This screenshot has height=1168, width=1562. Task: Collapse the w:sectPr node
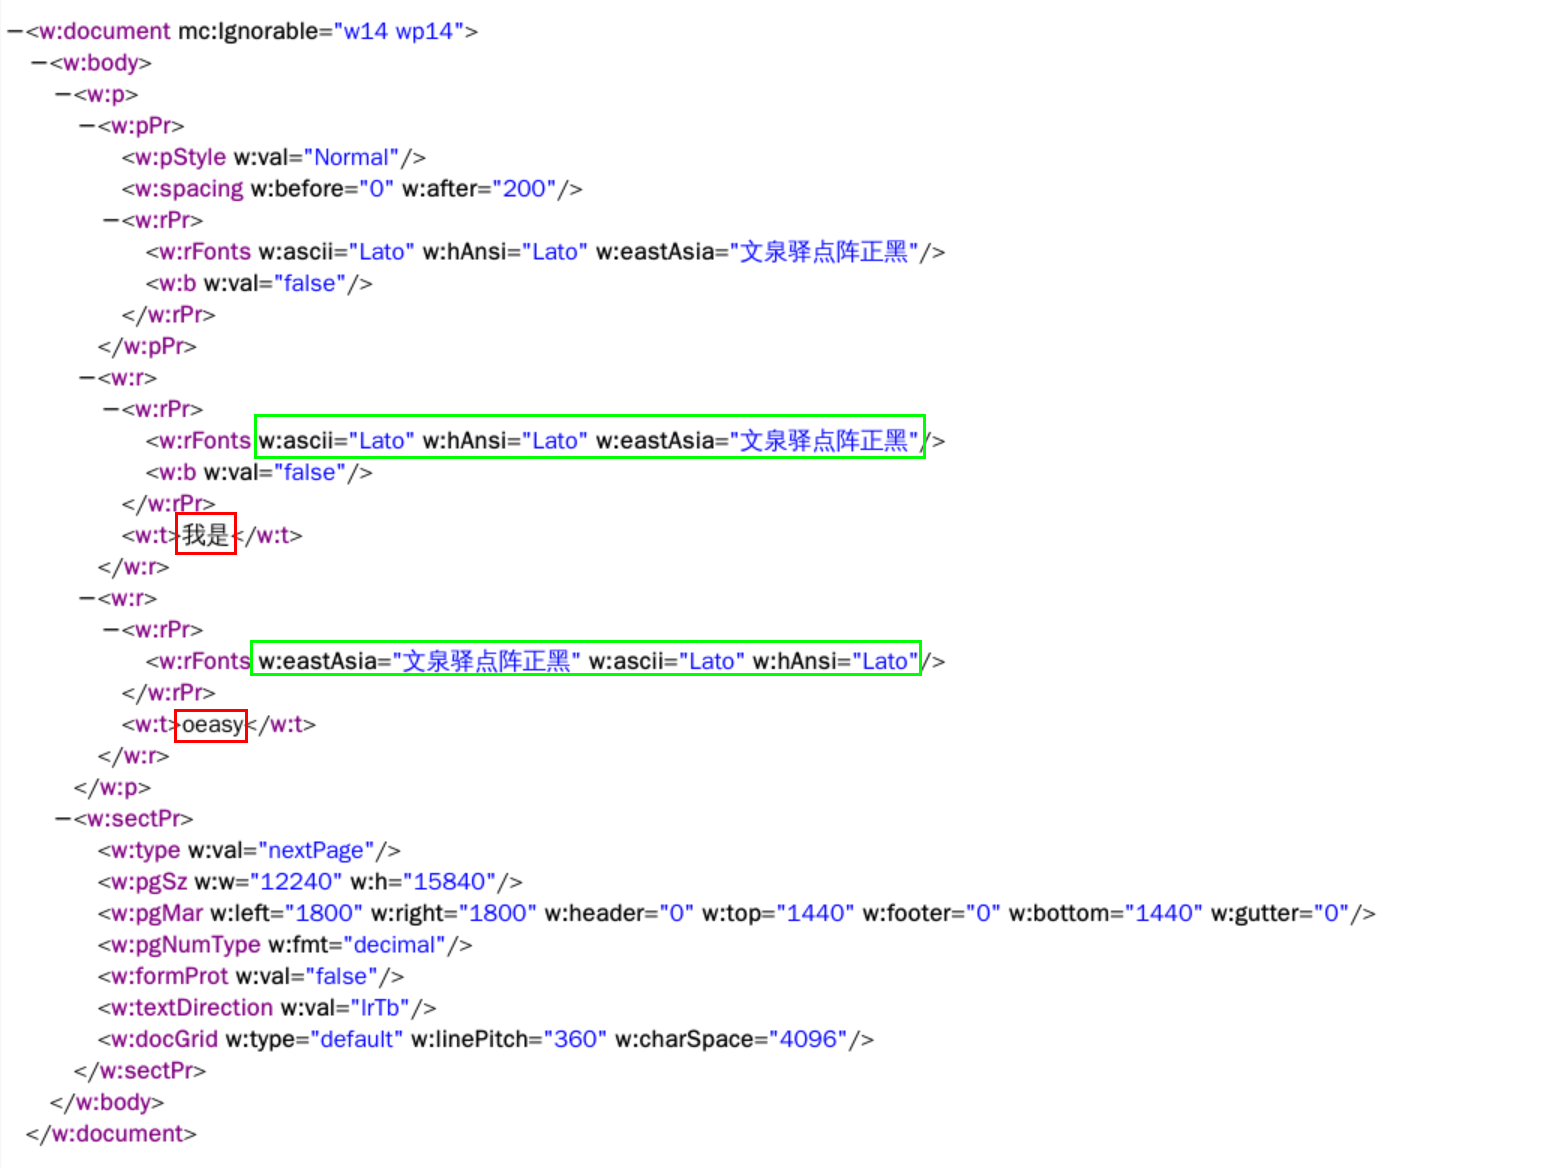pyautogui.click(x=63, y=819)
